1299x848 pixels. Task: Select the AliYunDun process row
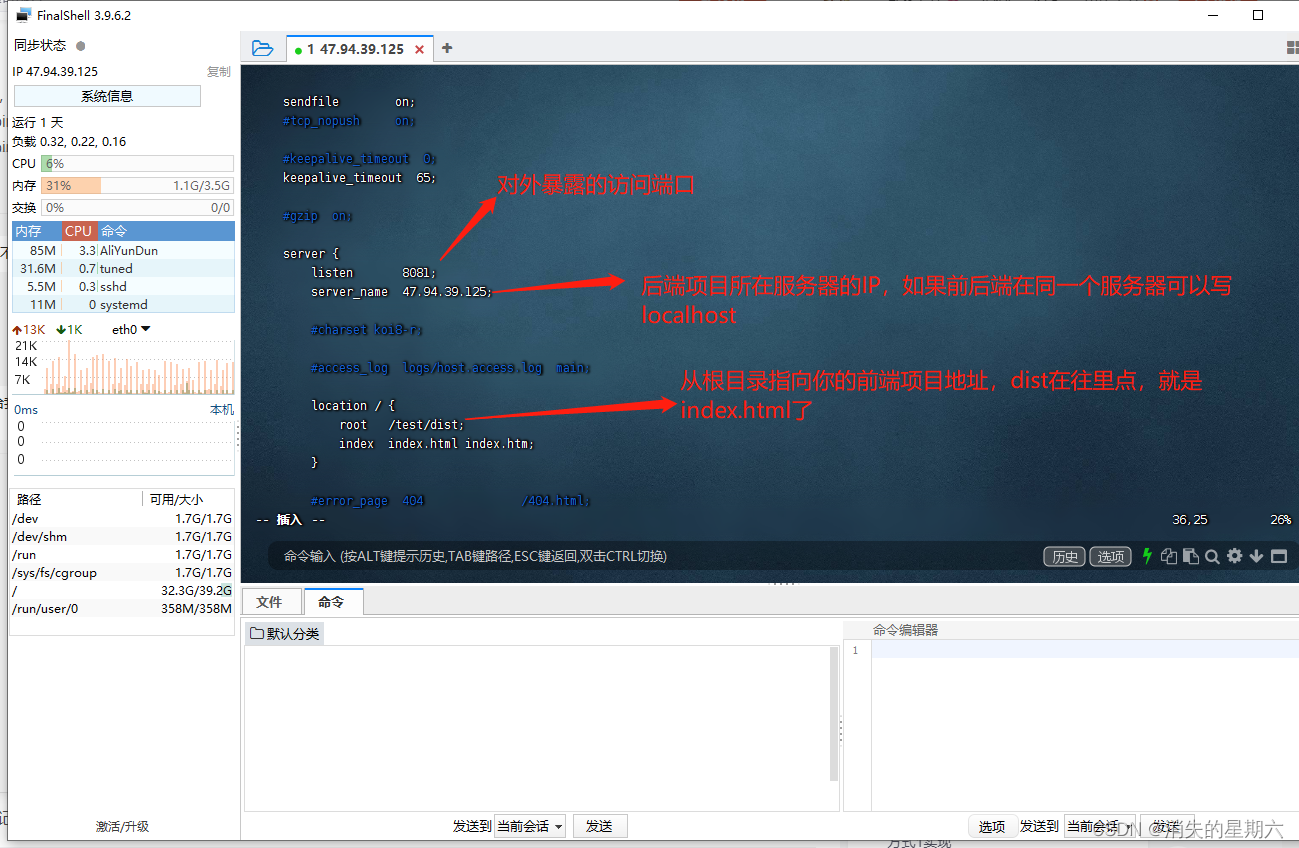click(123, 251)
